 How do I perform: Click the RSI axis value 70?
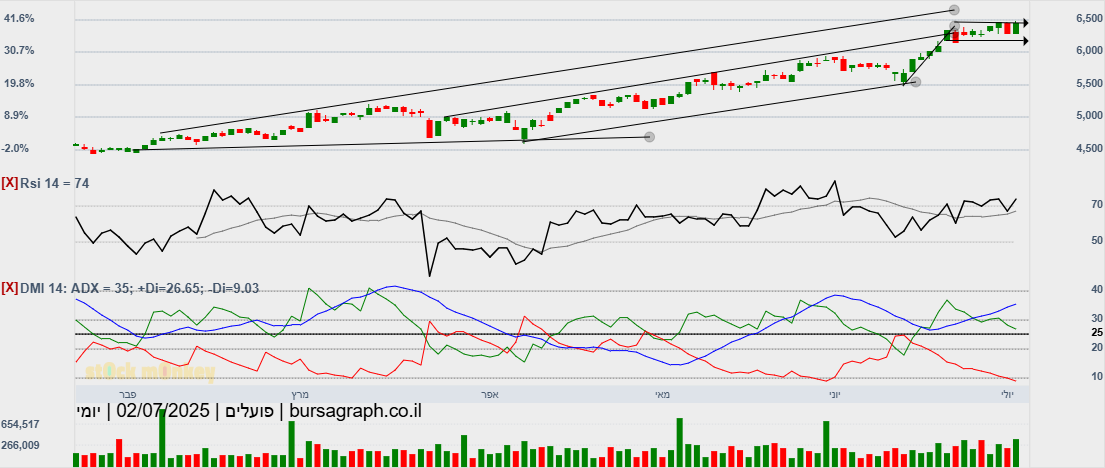point(1097,205)
